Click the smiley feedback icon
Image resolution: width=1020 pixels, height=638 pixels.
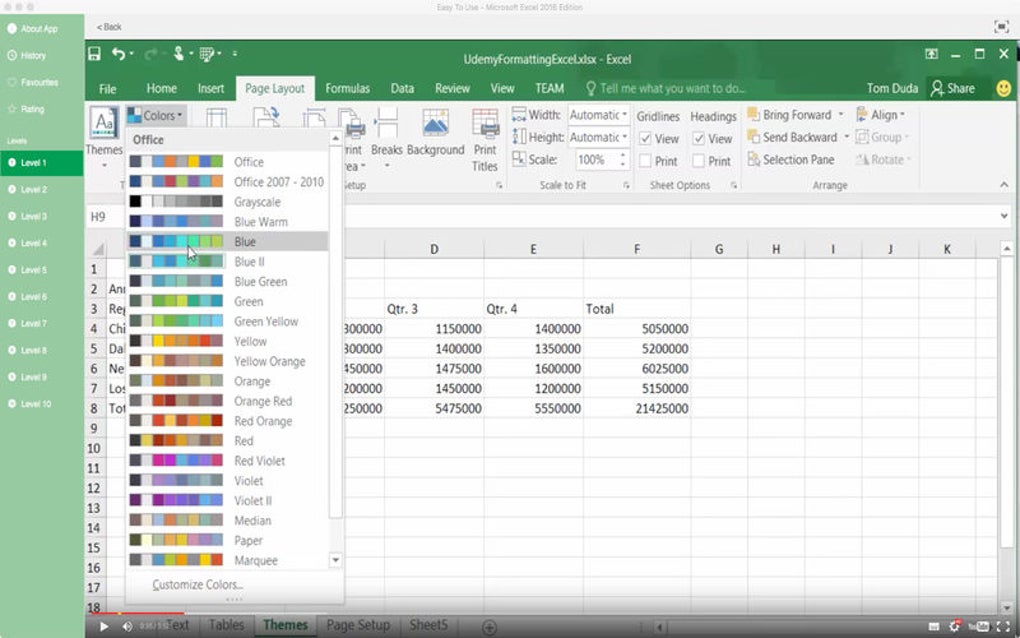tap(1003, 88)
